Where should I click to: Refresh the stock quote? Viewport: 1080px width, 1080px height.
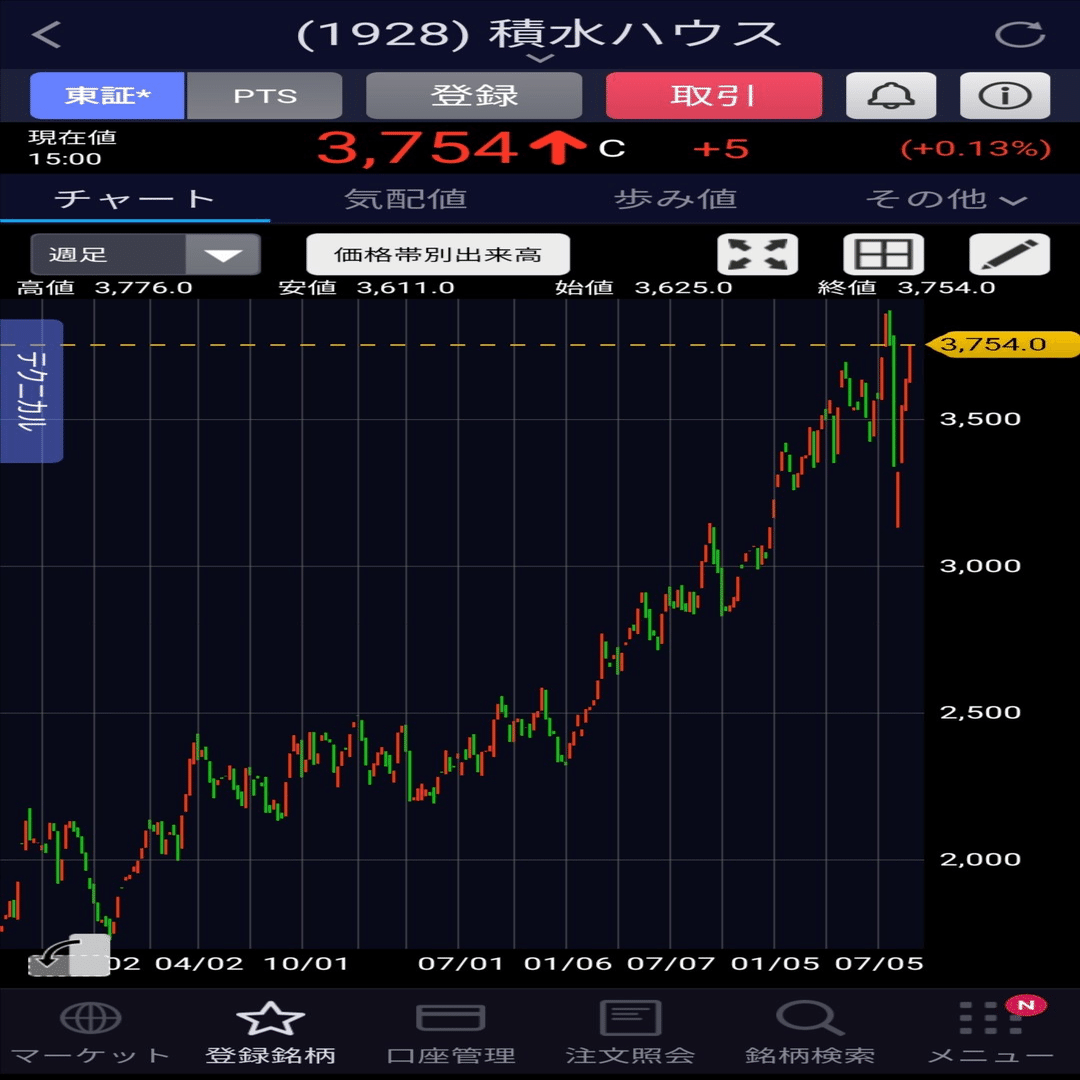pos(1020,34)
